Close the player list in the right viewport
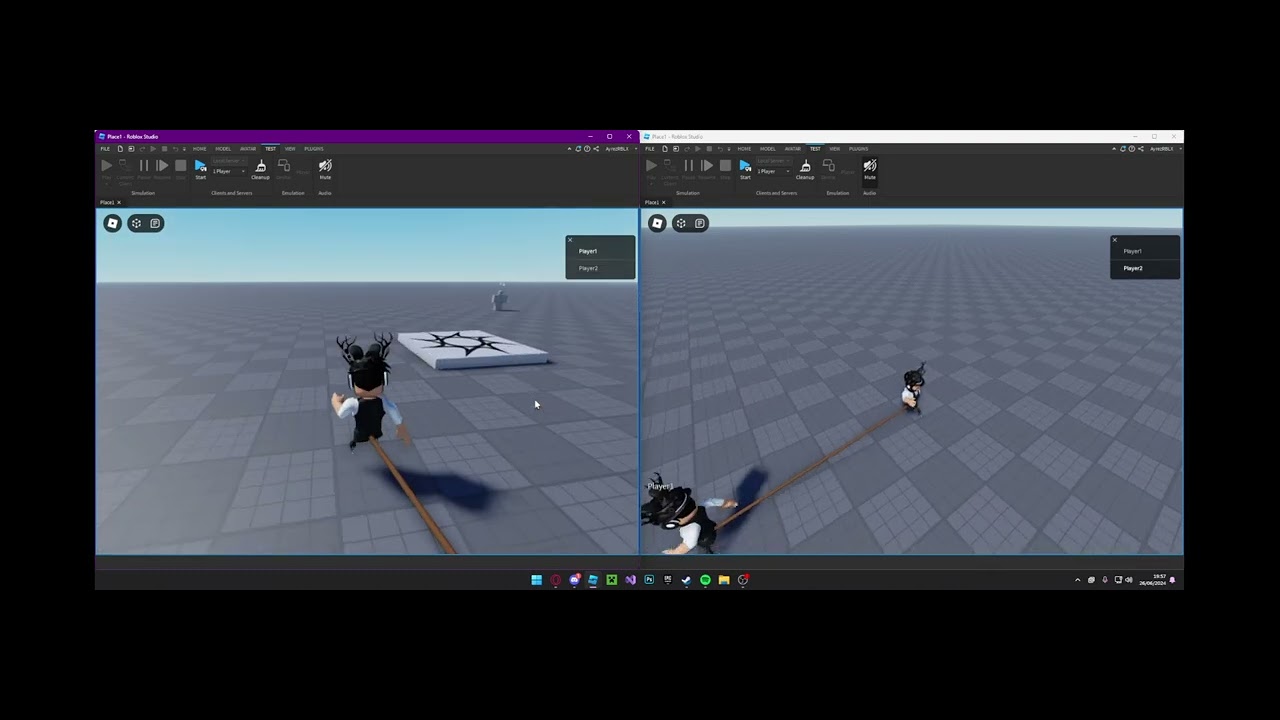Screen dimensions: 1280x720 [x=1115, y=239]
